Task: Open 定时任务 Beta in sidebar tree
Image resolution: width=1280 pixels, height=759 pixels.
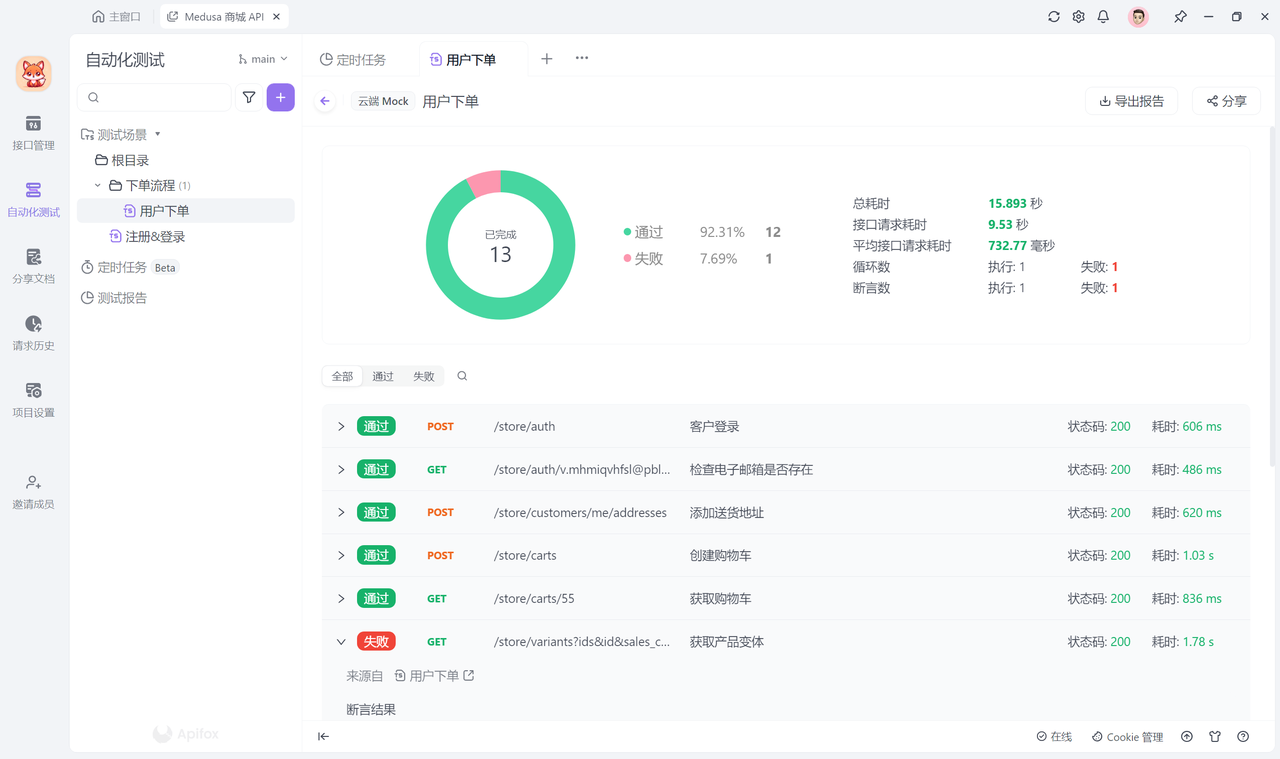Action: point(130,268)
